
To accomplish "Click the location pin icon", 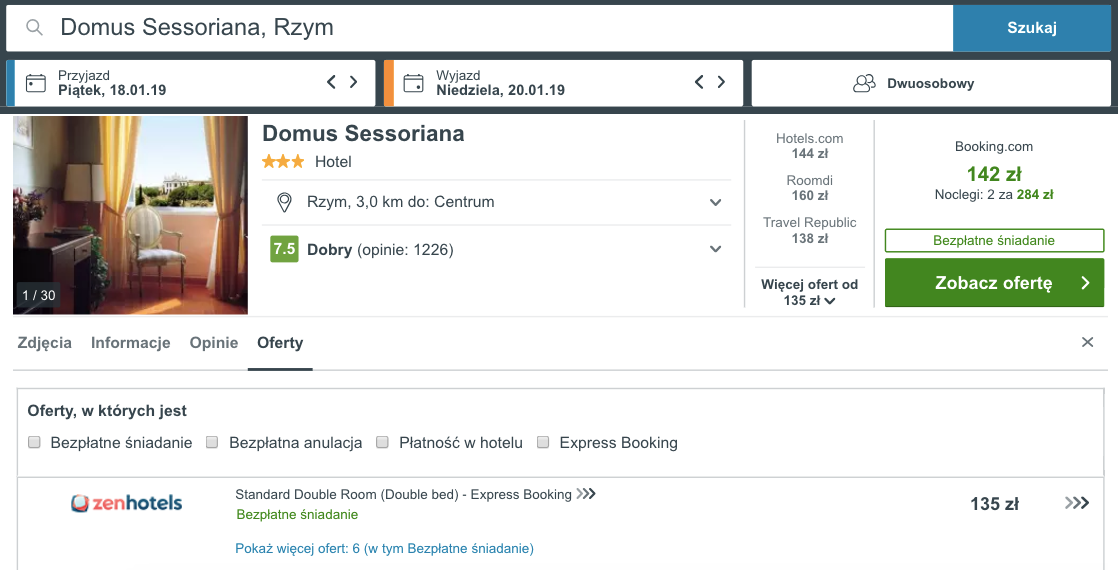I will pos(284,203).
